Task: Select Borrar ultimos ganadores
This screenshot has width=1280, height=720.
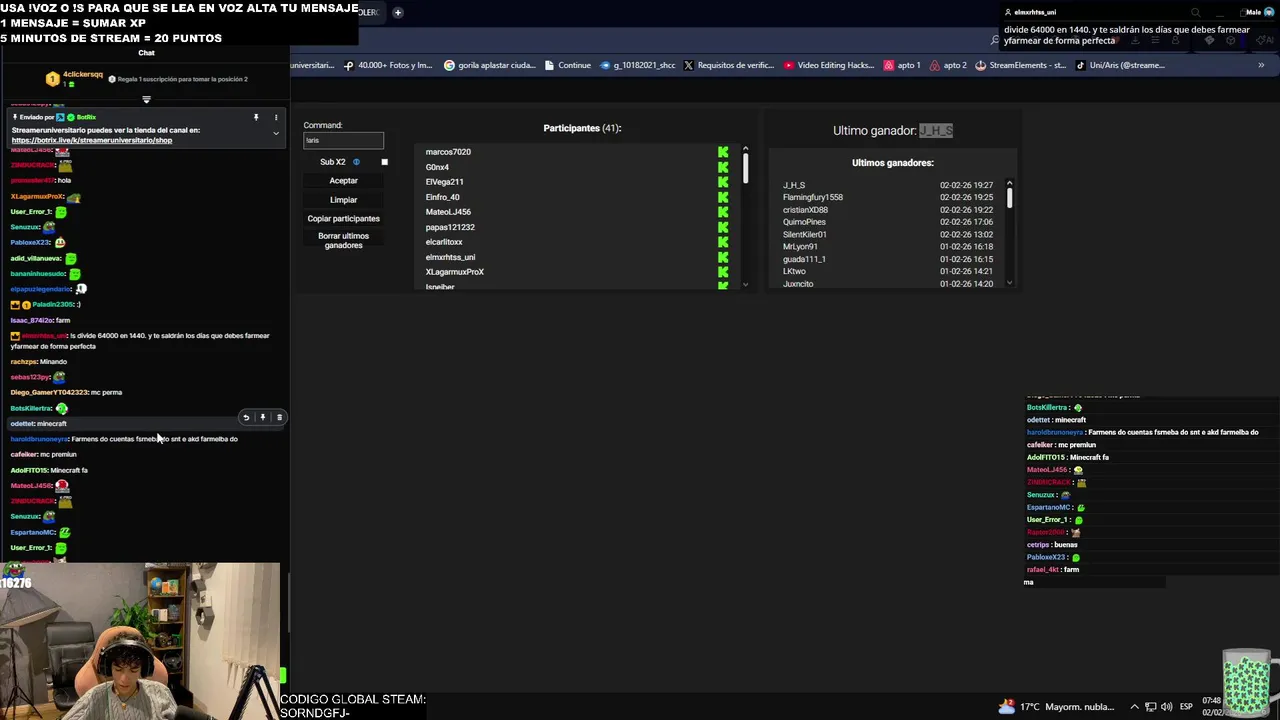Action: 343,240
